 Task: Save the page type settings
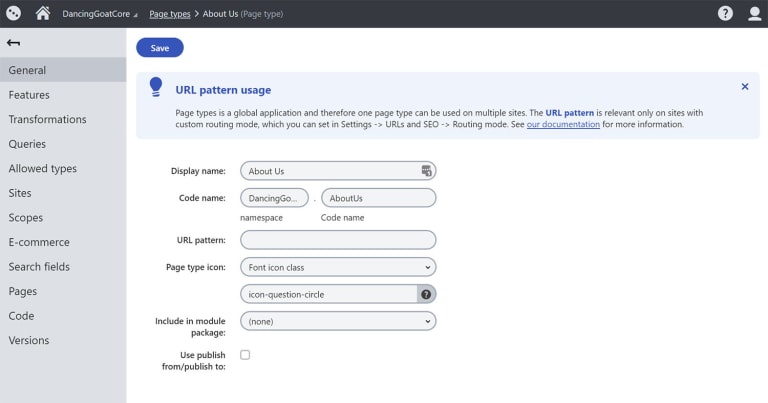[x=160, y=47]
